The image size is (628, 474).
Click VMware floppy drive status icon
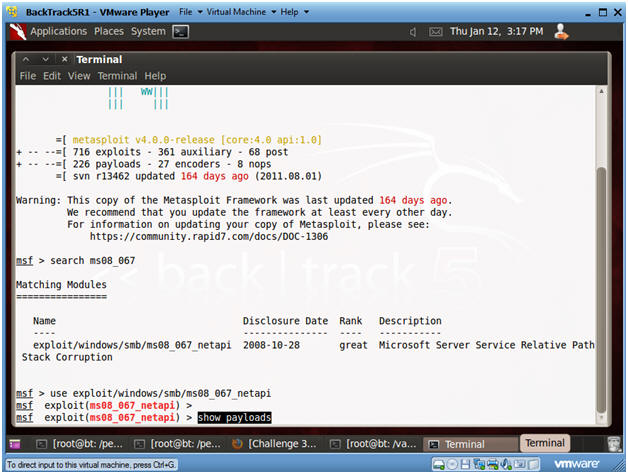(x=465, y=464)
